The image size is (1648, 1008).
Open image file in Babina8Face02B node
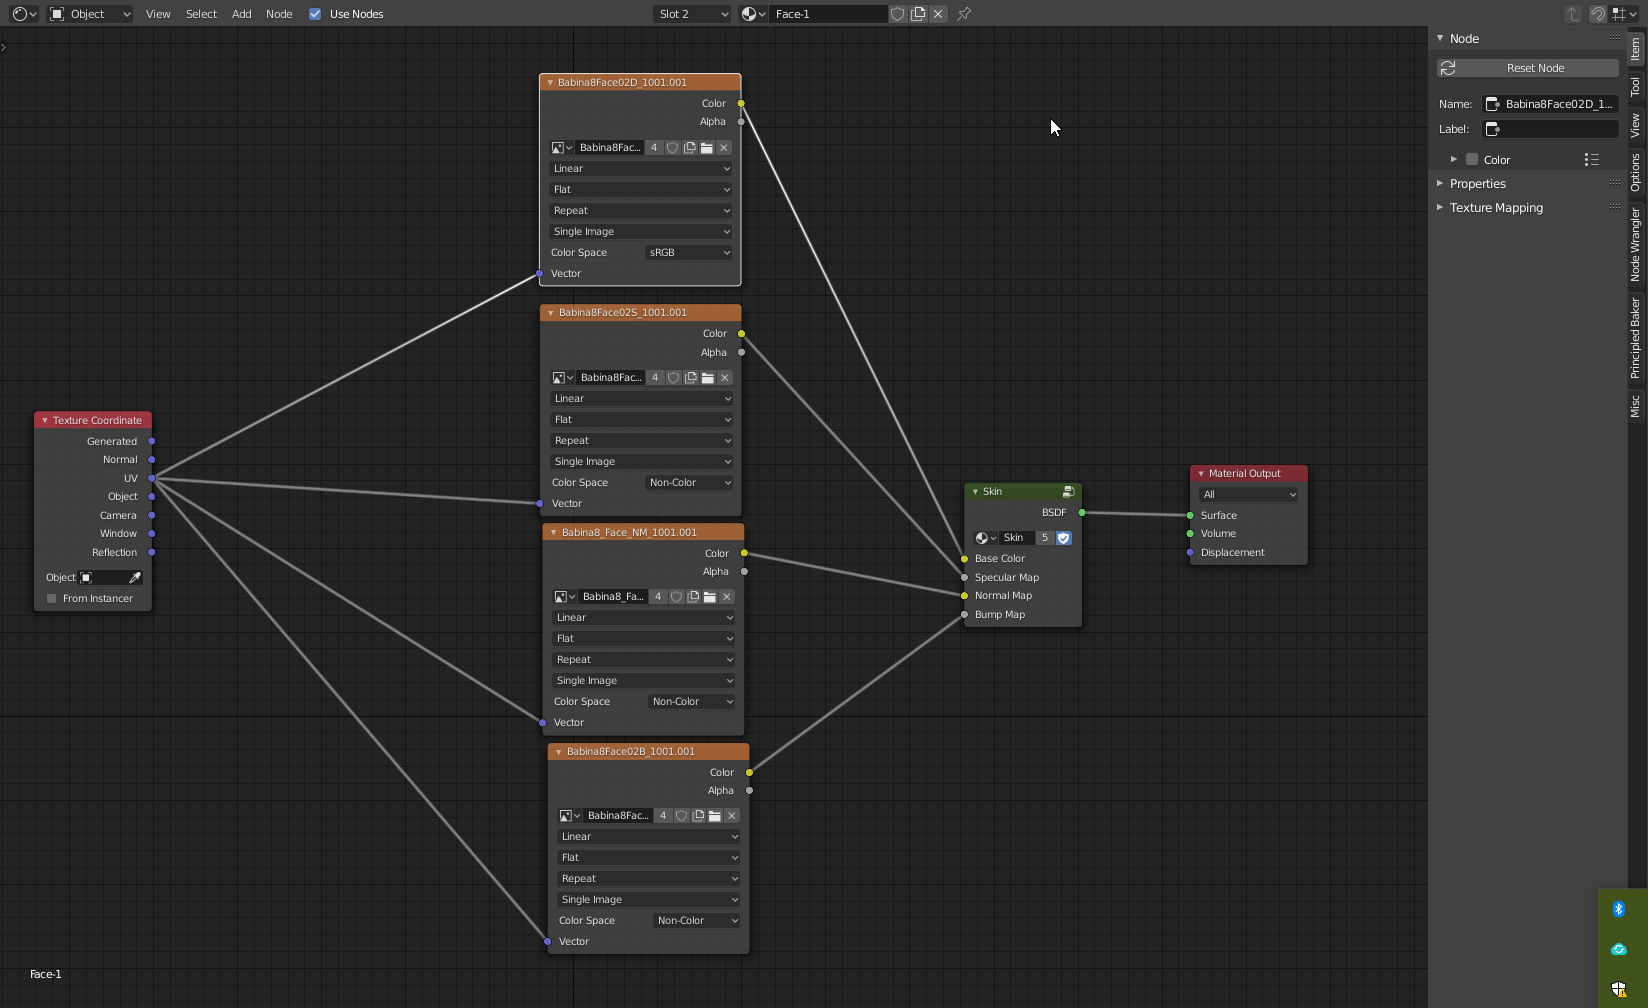click(x=715, y=816)
